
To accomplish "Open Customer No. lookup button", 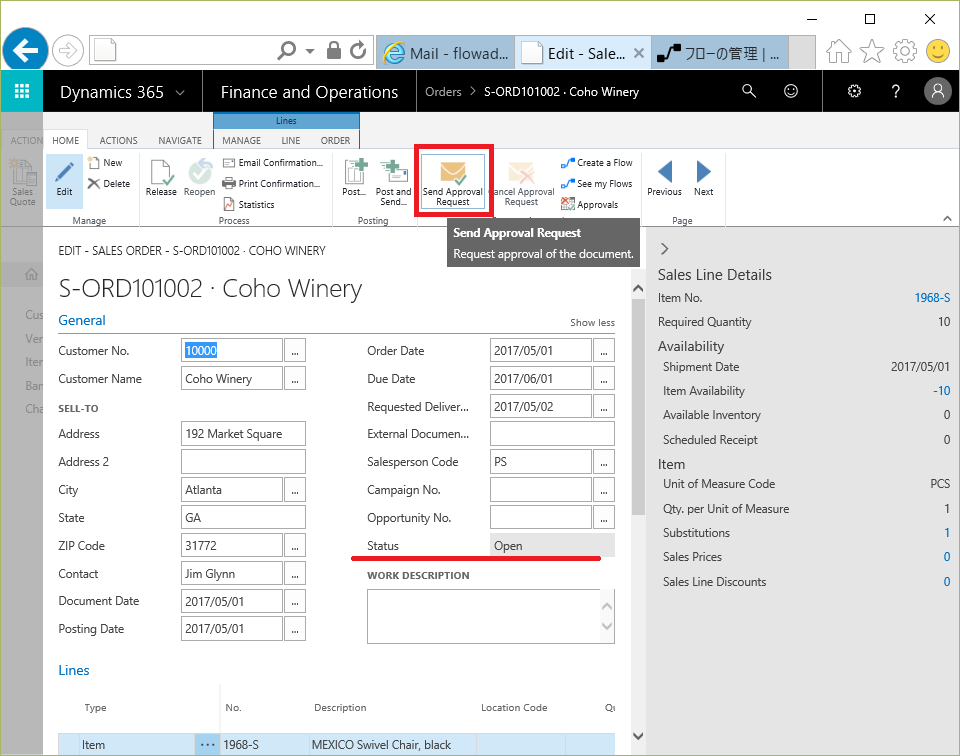I will [295, 351].
